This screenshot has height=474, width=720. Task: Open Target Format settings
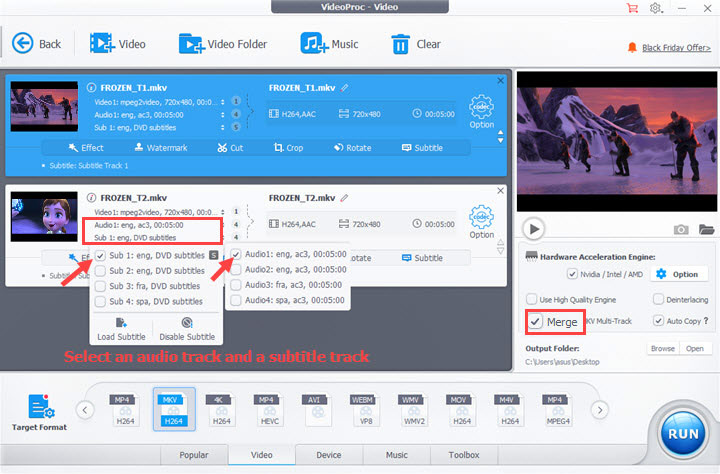tap(39, 412)
